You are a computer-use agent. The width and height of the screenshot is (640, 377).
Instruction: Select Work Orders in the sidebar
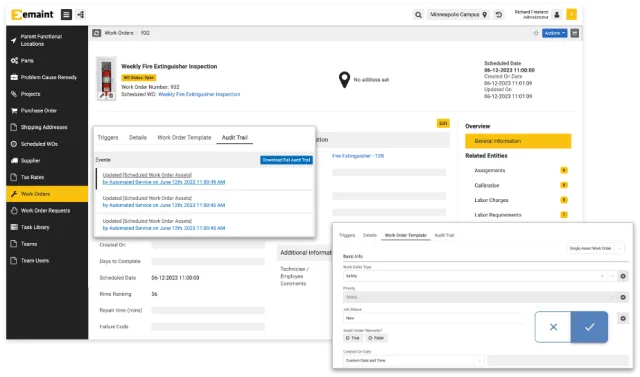click(x=47, y=194)
